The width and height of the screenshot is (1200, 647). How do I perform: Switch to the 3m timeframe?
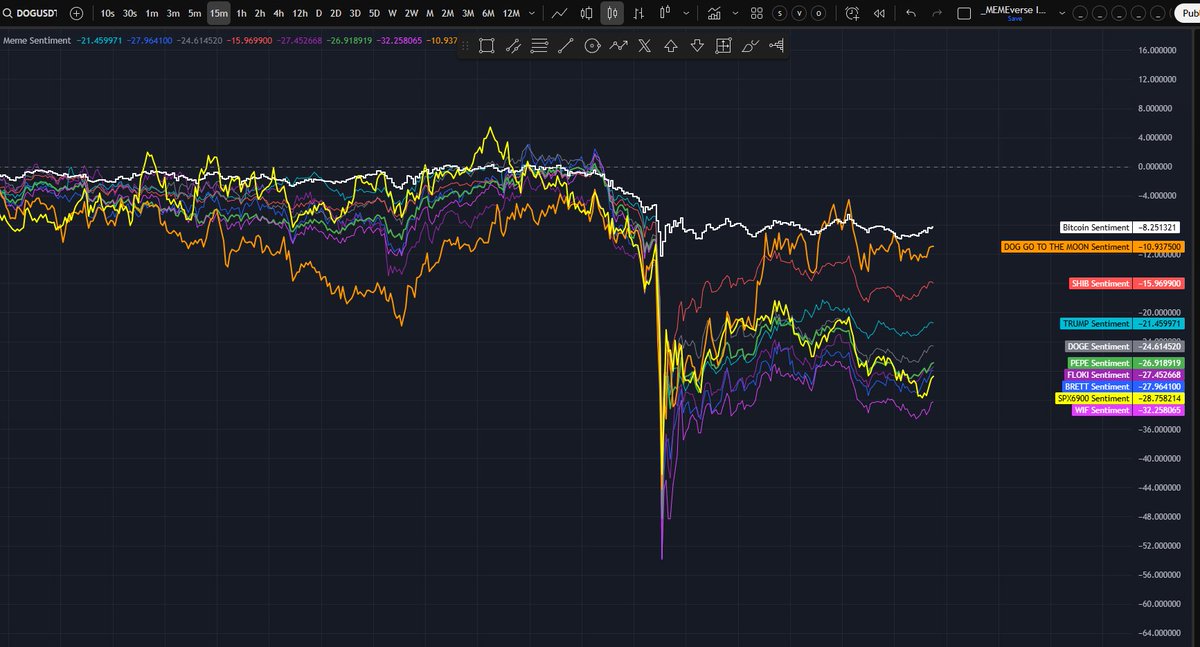point(174,14)
